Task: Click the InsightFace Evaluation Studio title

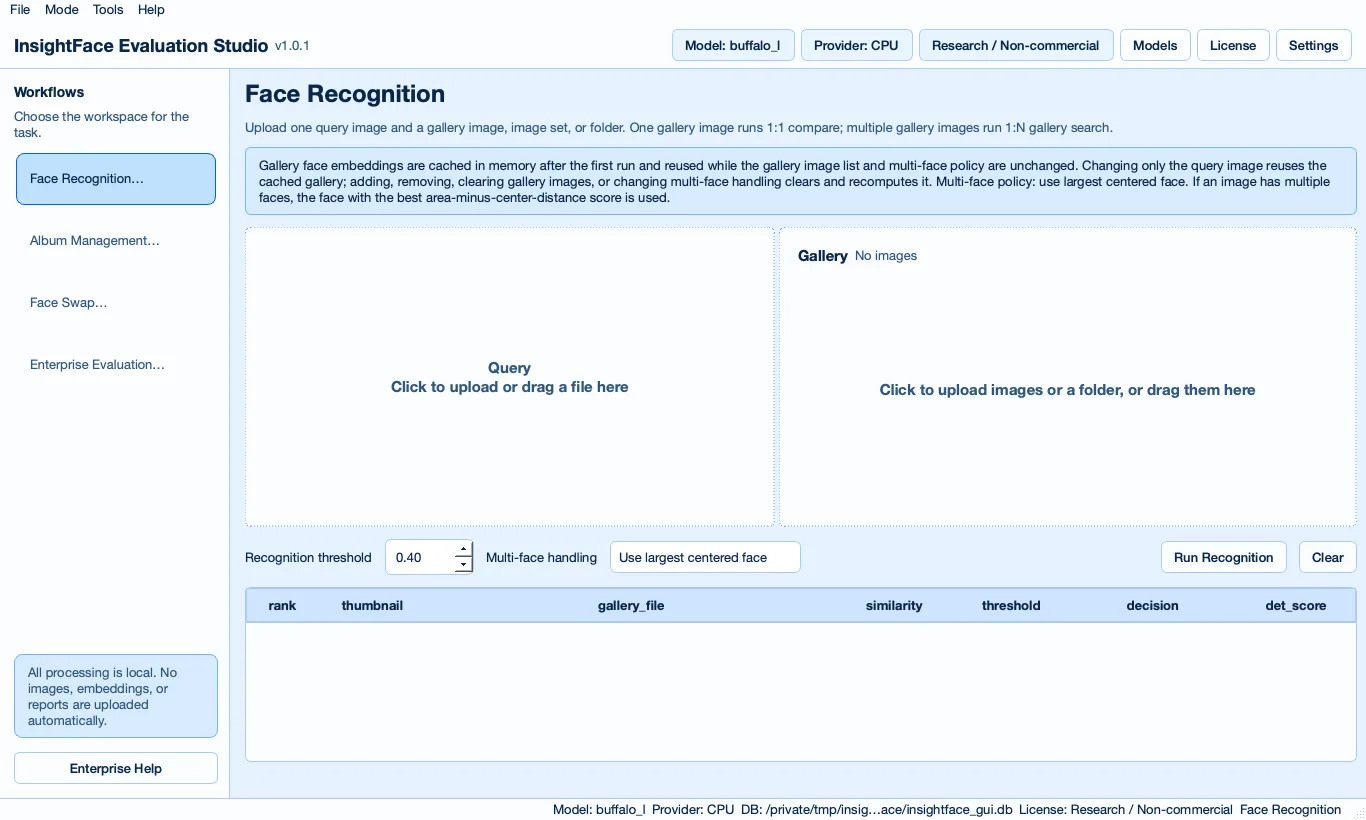Action: (x=141, y=46)
